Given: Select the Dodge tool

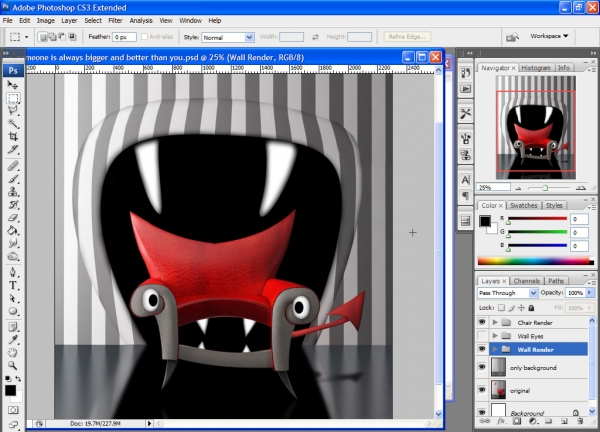Looking at the screenshot, I should click(x=13, y=256).
